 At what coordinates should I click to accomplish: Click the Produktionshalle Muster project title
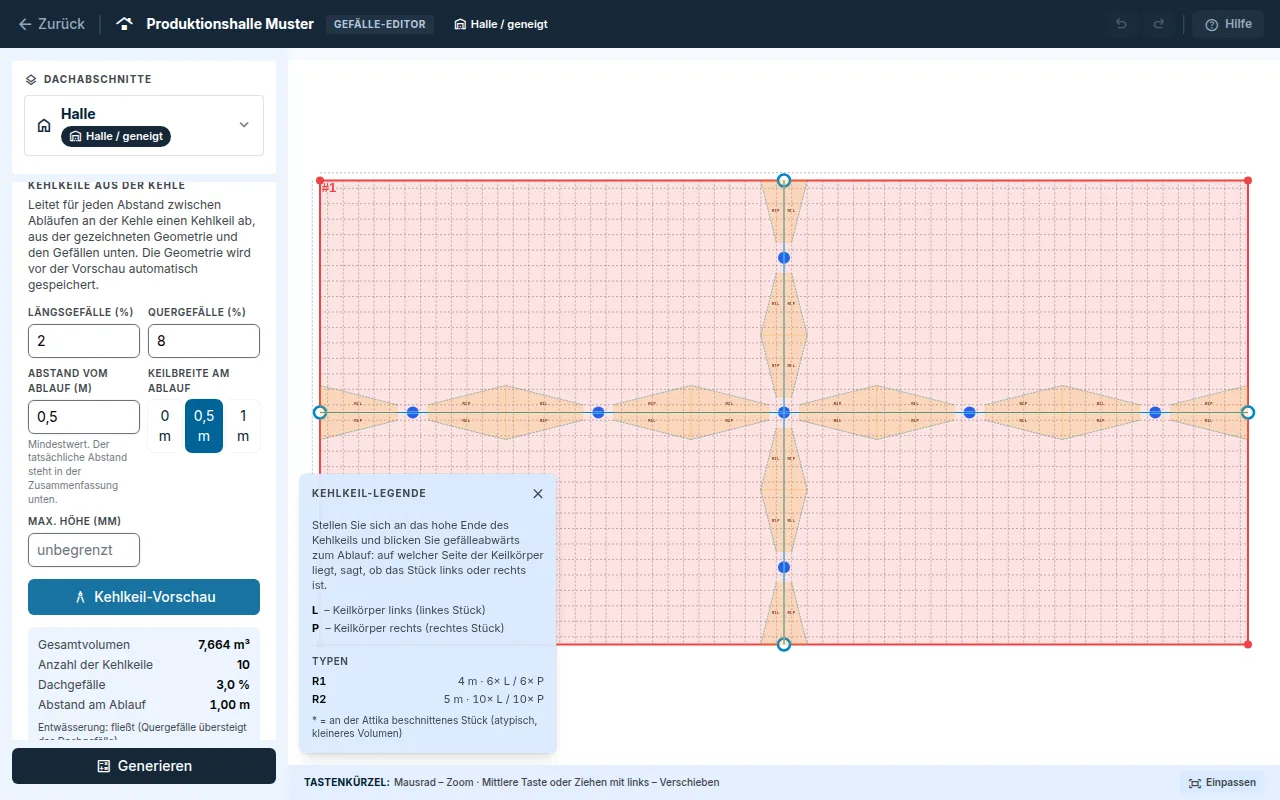coord(230,24)
